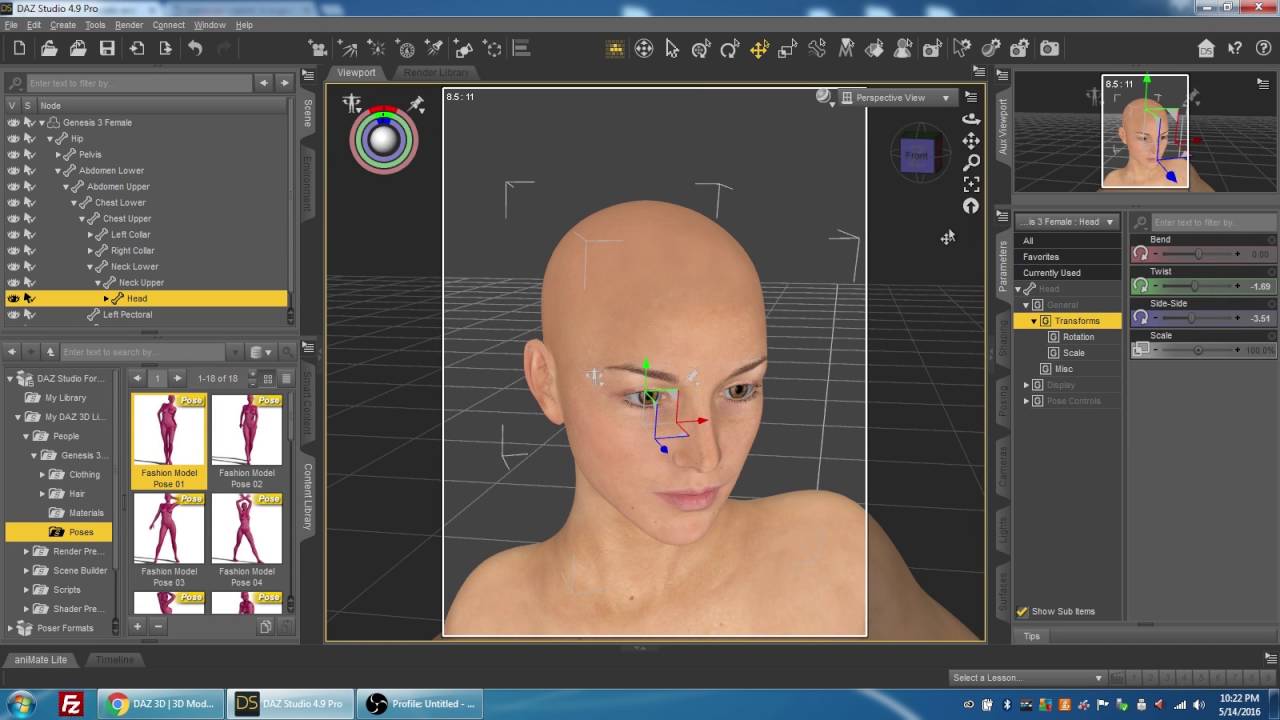Select the Universal tool (yellow cross arrows)
1280x720 pixels.
[759, 48]
